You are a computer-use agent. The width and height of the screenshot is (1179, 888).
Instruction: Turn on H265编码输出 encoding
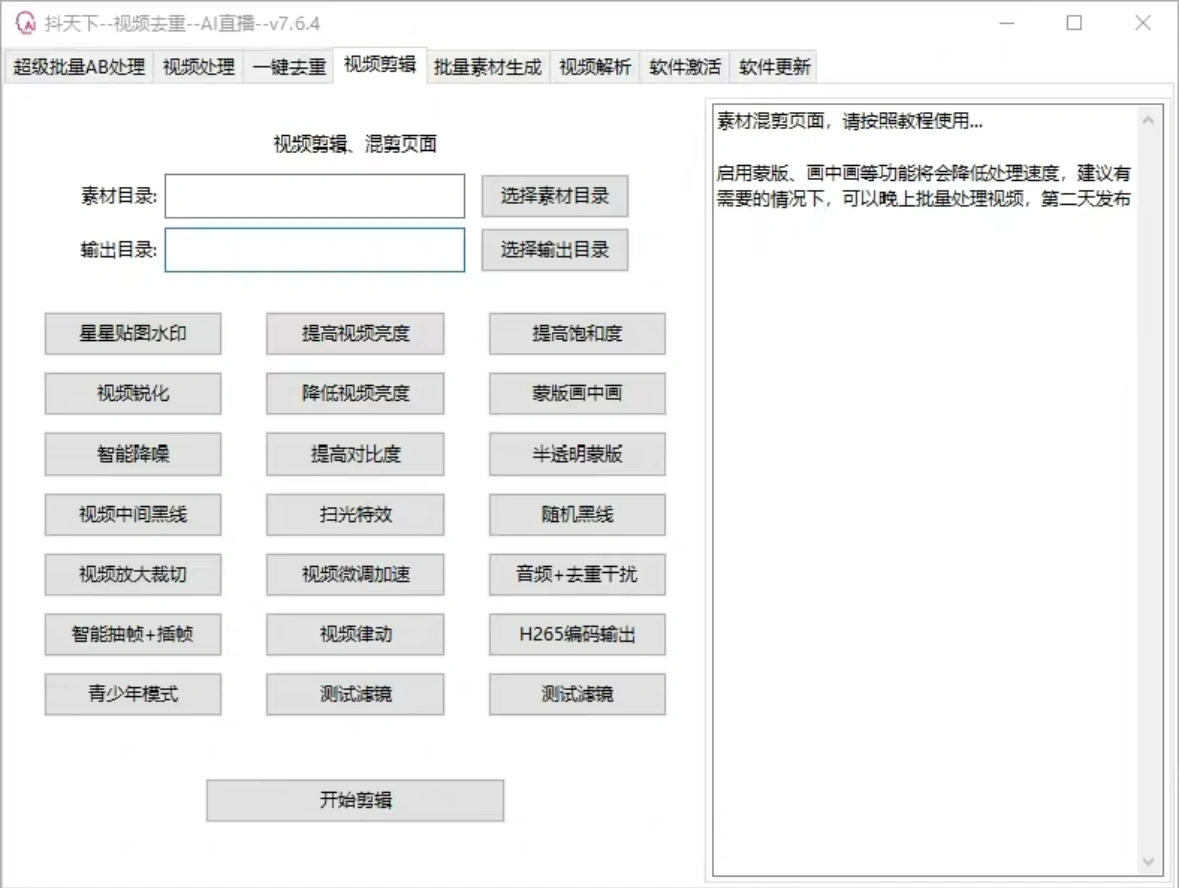point(577,634)
